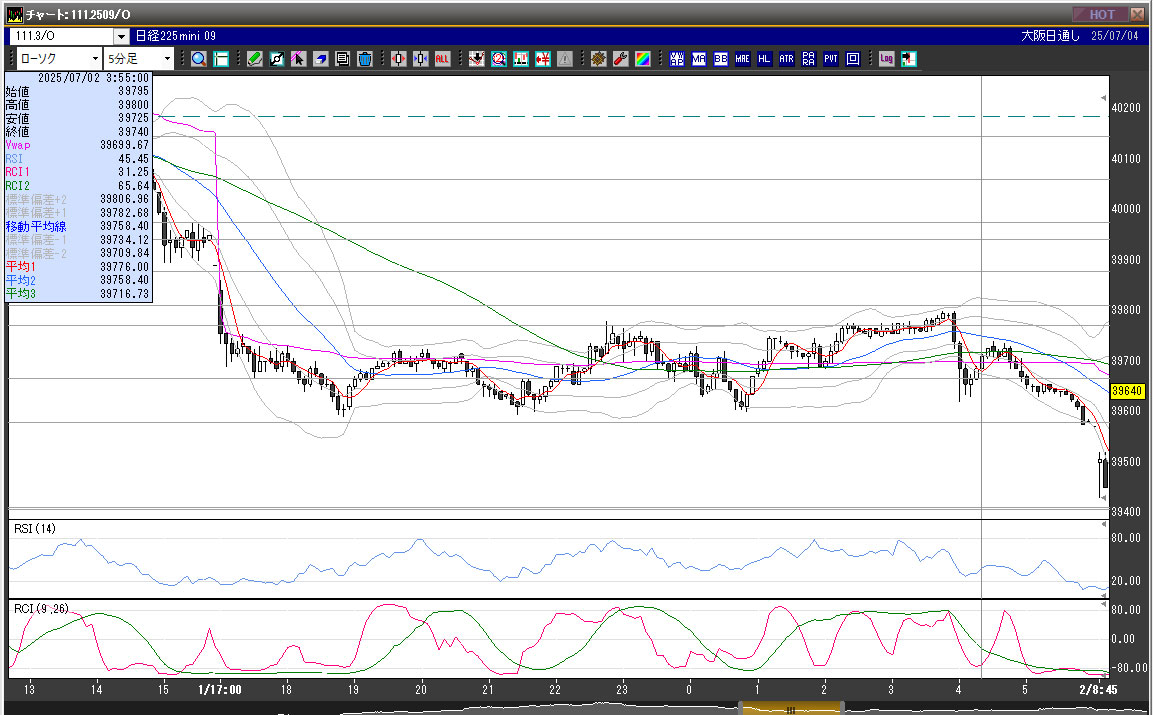Click the grayed warning triangle icon
Image resolution: width=1153 pixels, height=715 pixels.
(565, 59)
